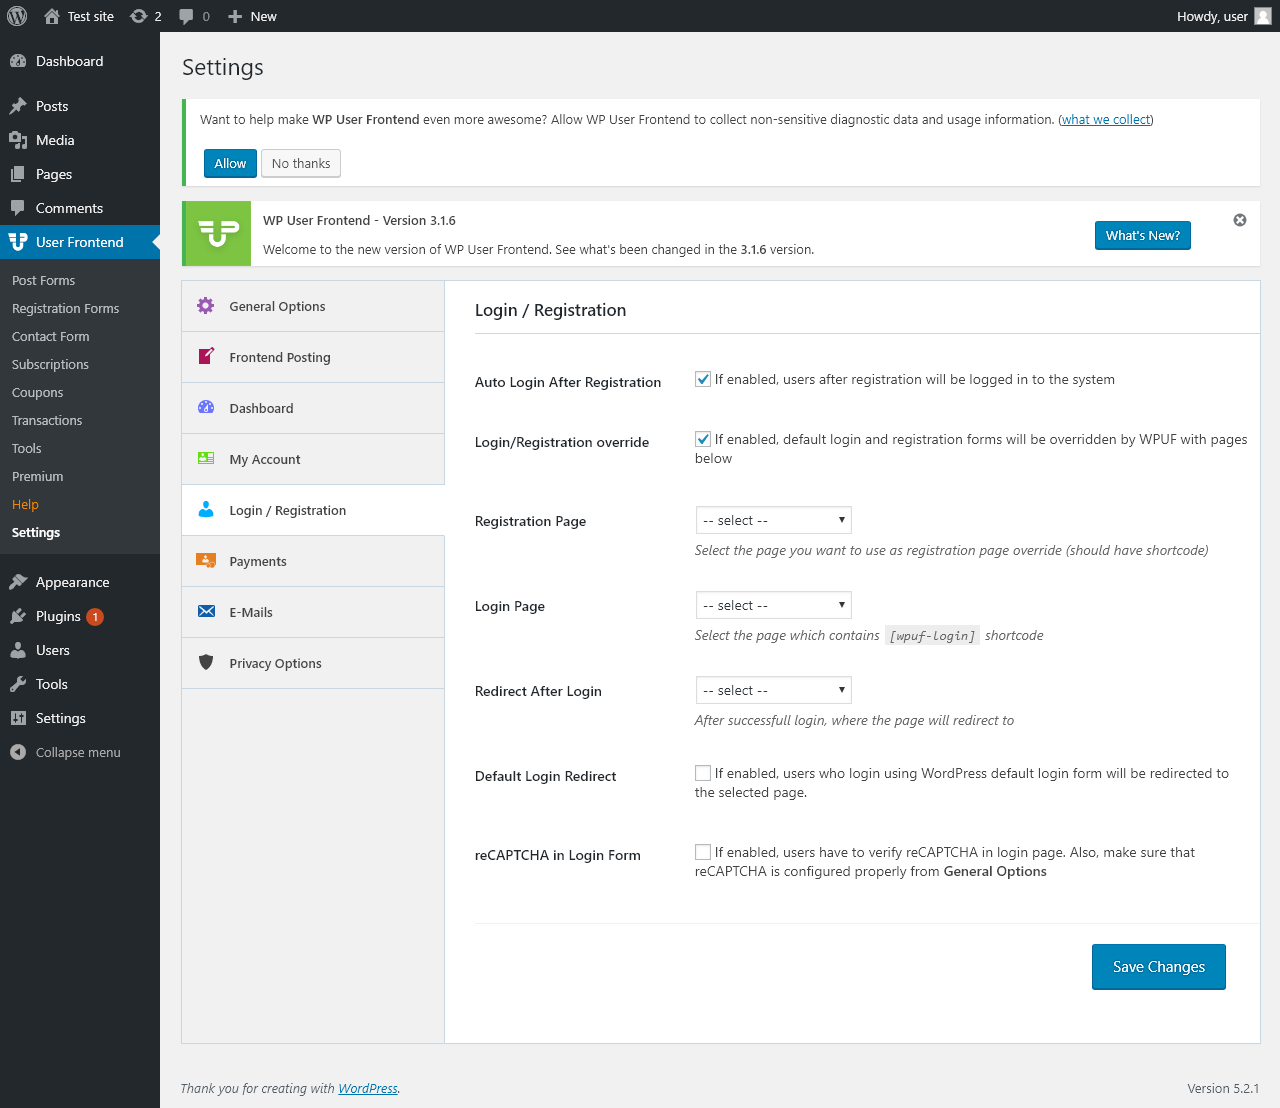Switch to Dashboard settings tab

tap(313, 408)
